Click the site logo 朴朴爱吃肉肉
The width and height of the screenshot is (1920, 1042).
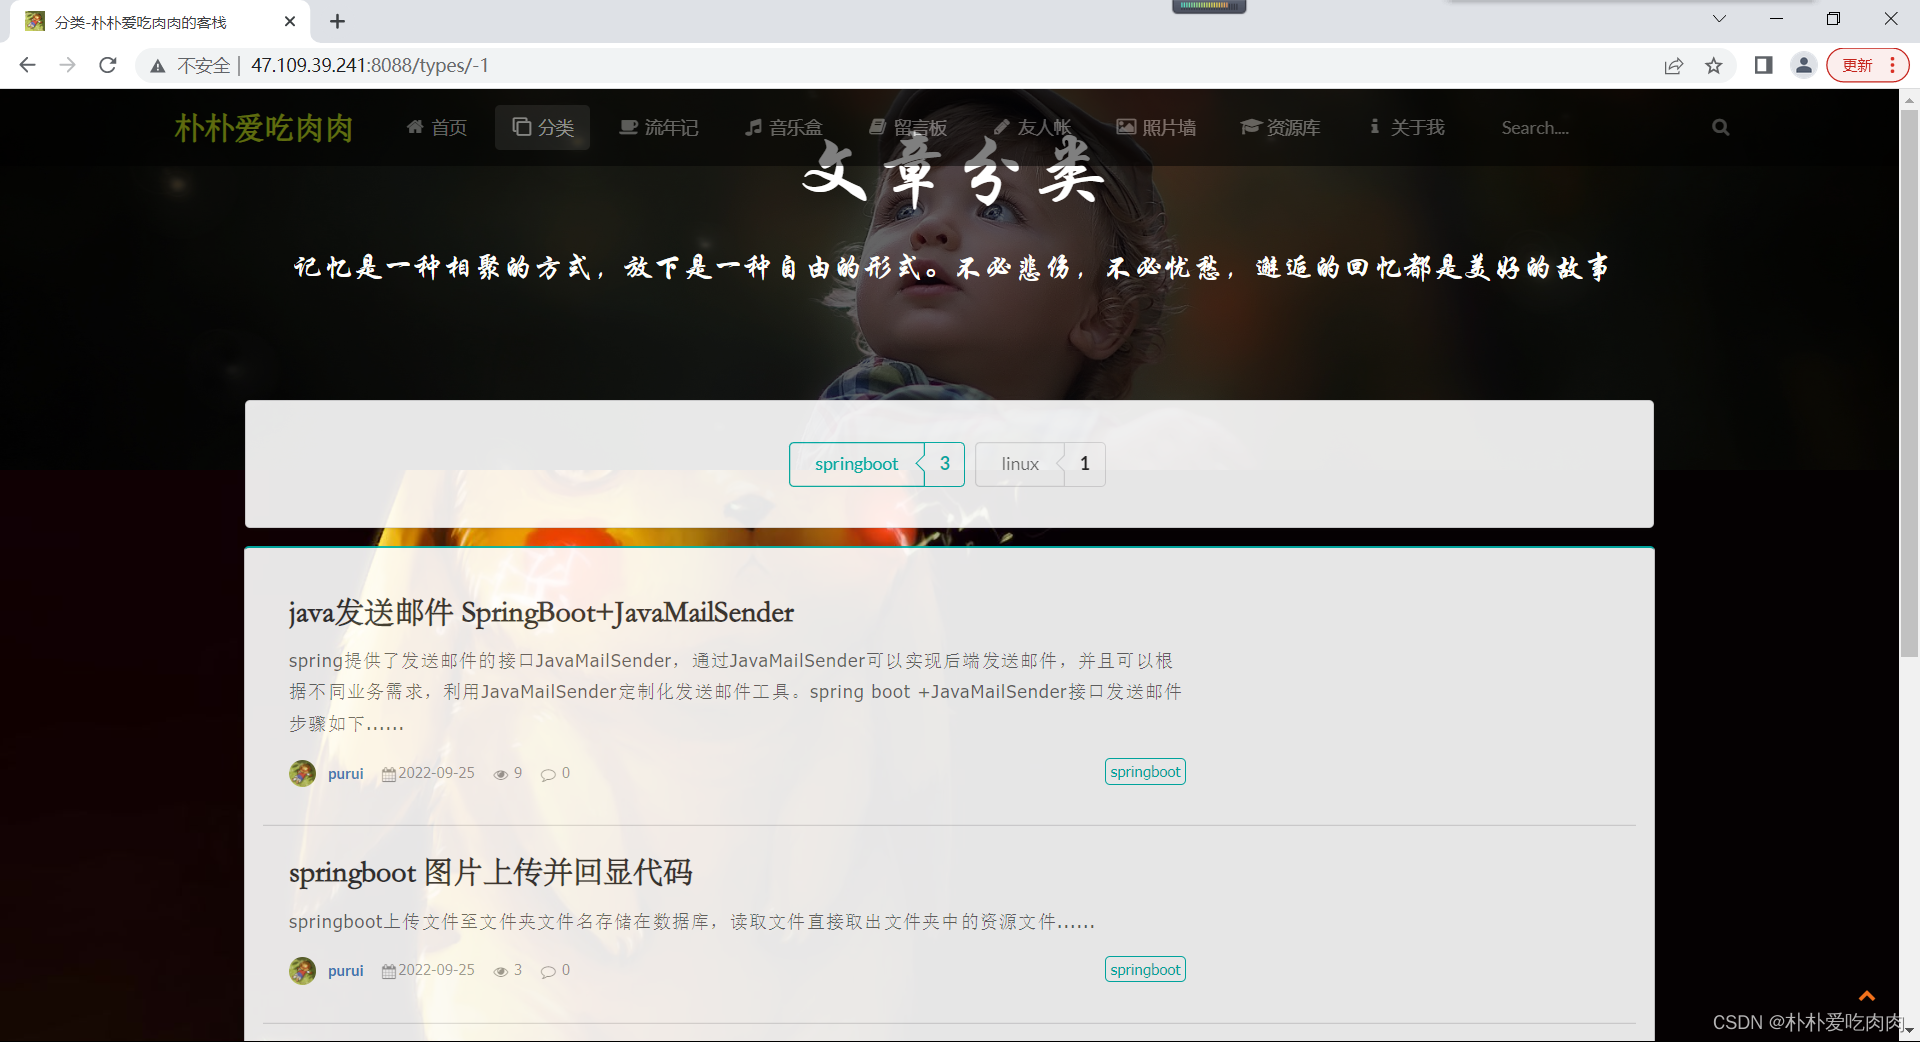click(x=264, y=128)
